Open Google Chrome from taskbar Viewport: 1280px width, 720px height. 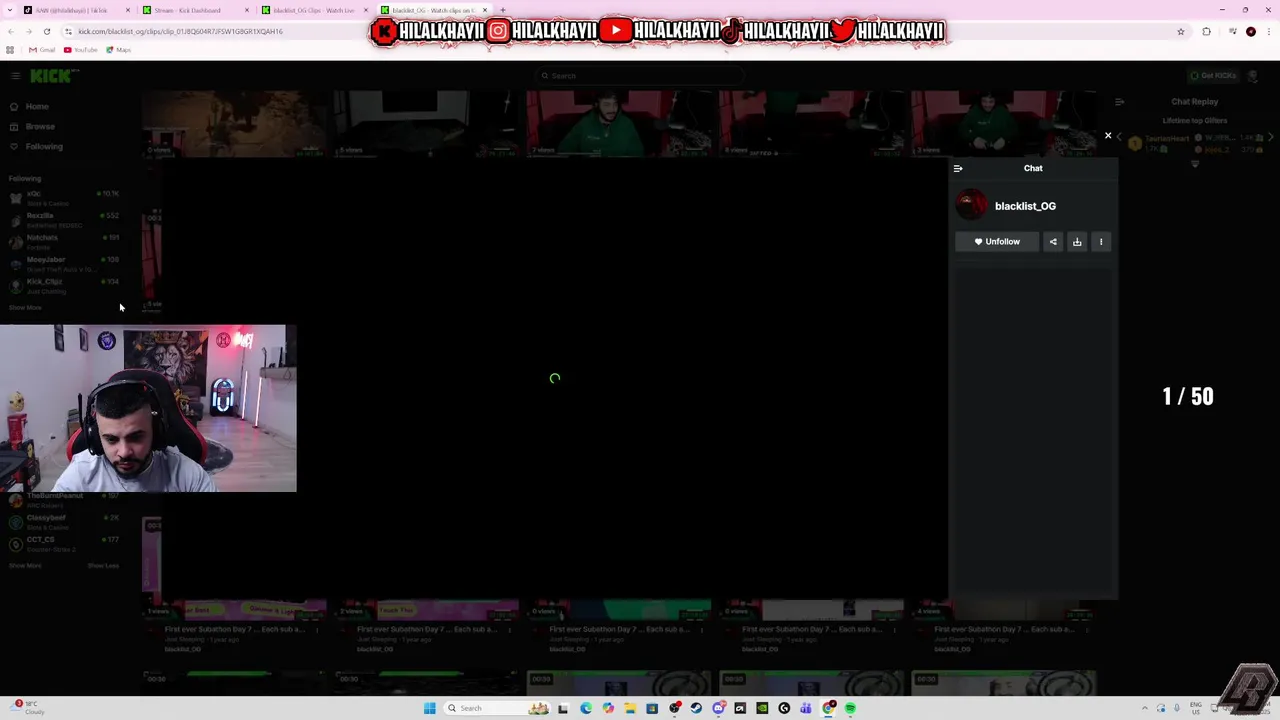[x=828, y=708]
